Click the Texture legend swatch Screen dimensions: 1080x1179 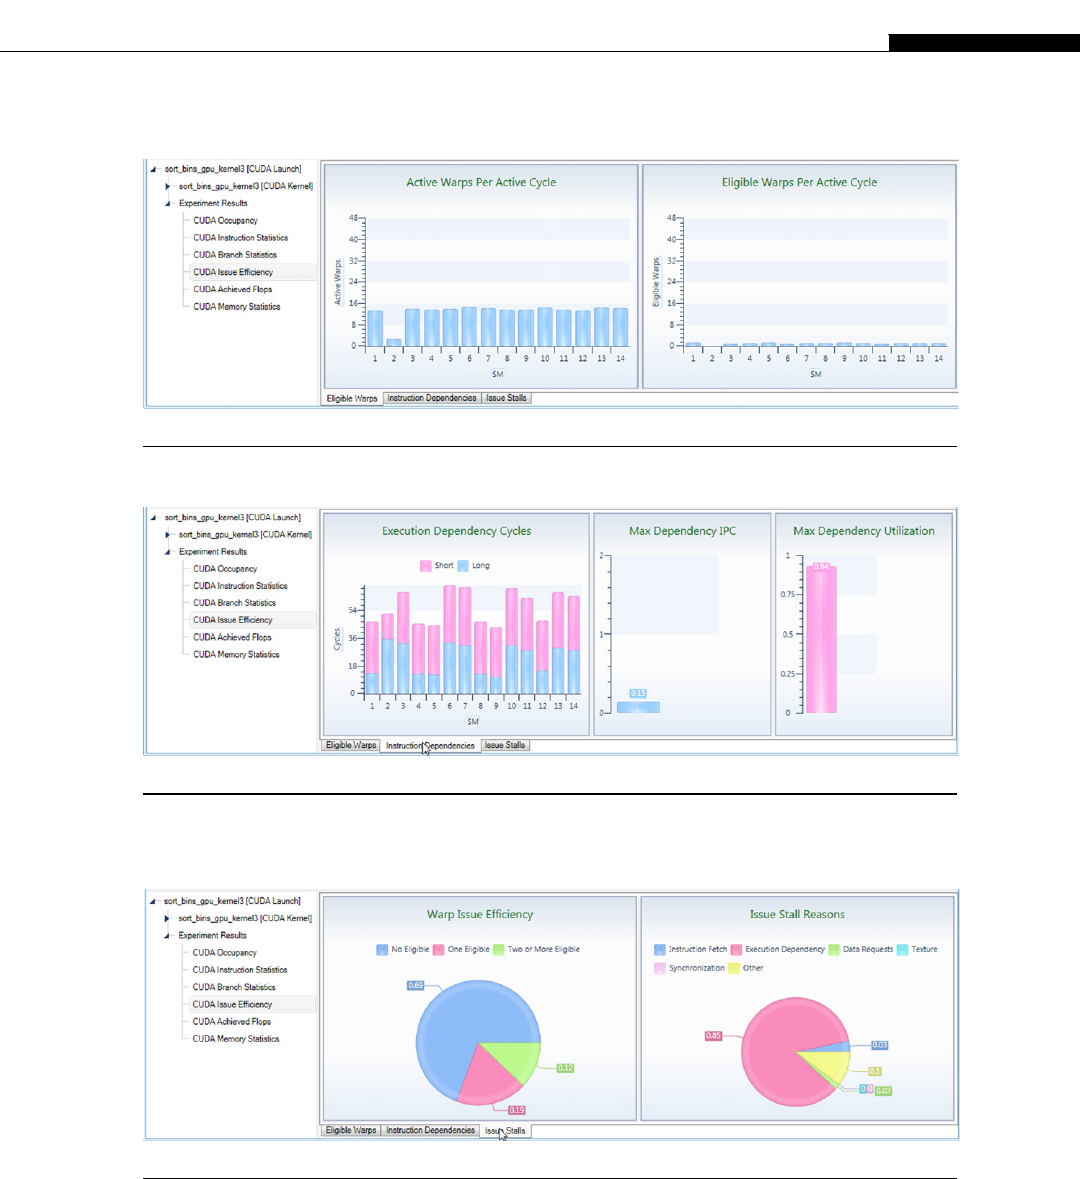tap(903, 950)
